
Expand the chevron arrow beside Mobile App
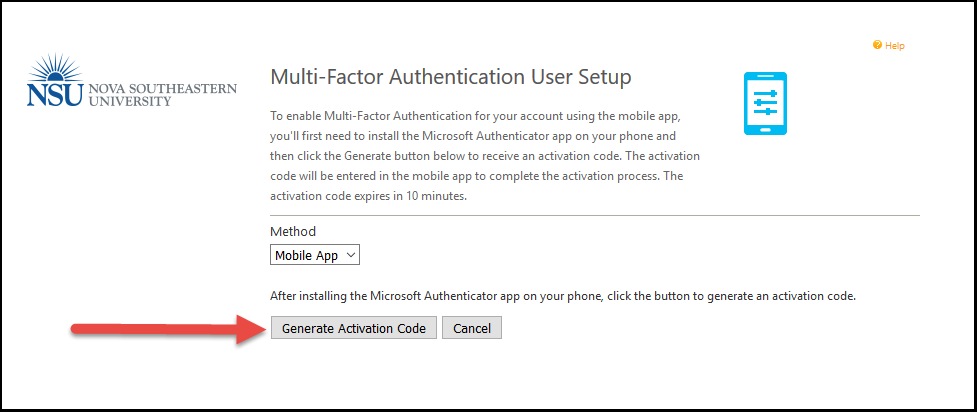pyautogui.click(x=350, y=255)
